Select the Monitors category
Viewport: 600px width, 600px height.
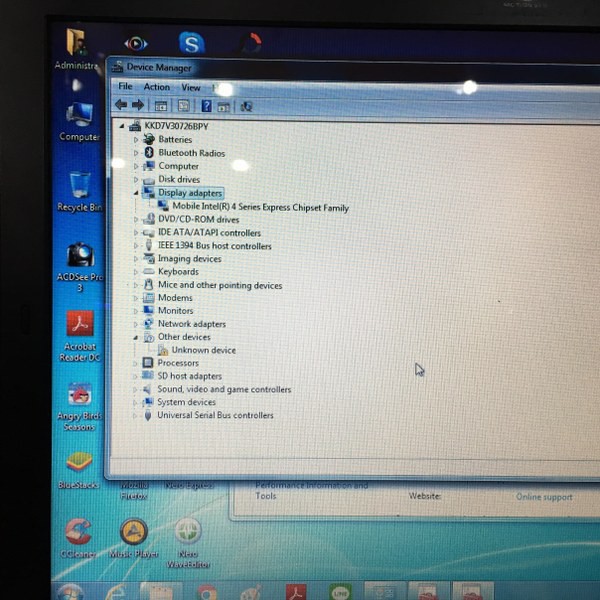click(x=176, y=311)
